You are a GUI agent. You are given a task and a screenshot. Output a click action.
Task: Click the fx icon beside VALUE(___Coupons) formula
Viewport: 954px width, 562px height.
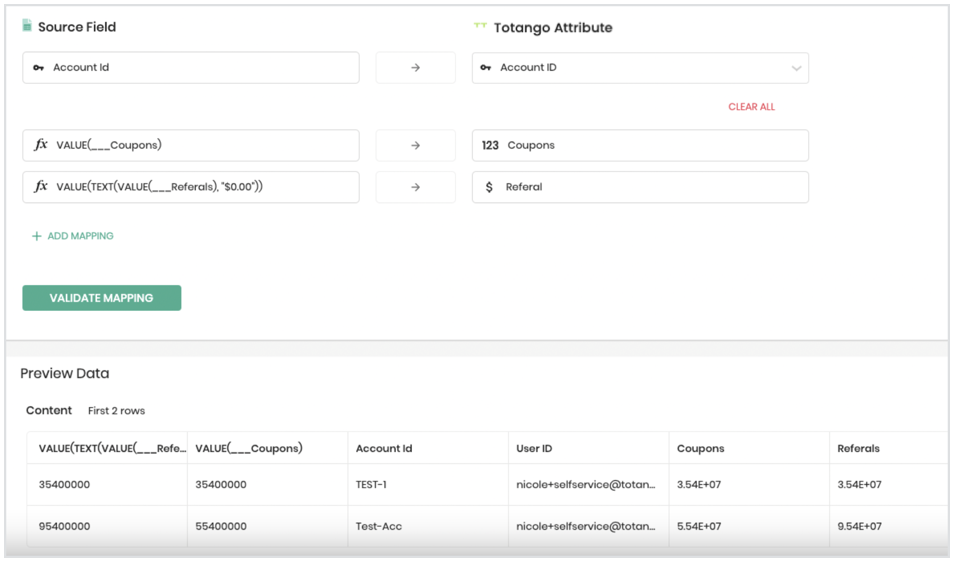pos(41,145)
